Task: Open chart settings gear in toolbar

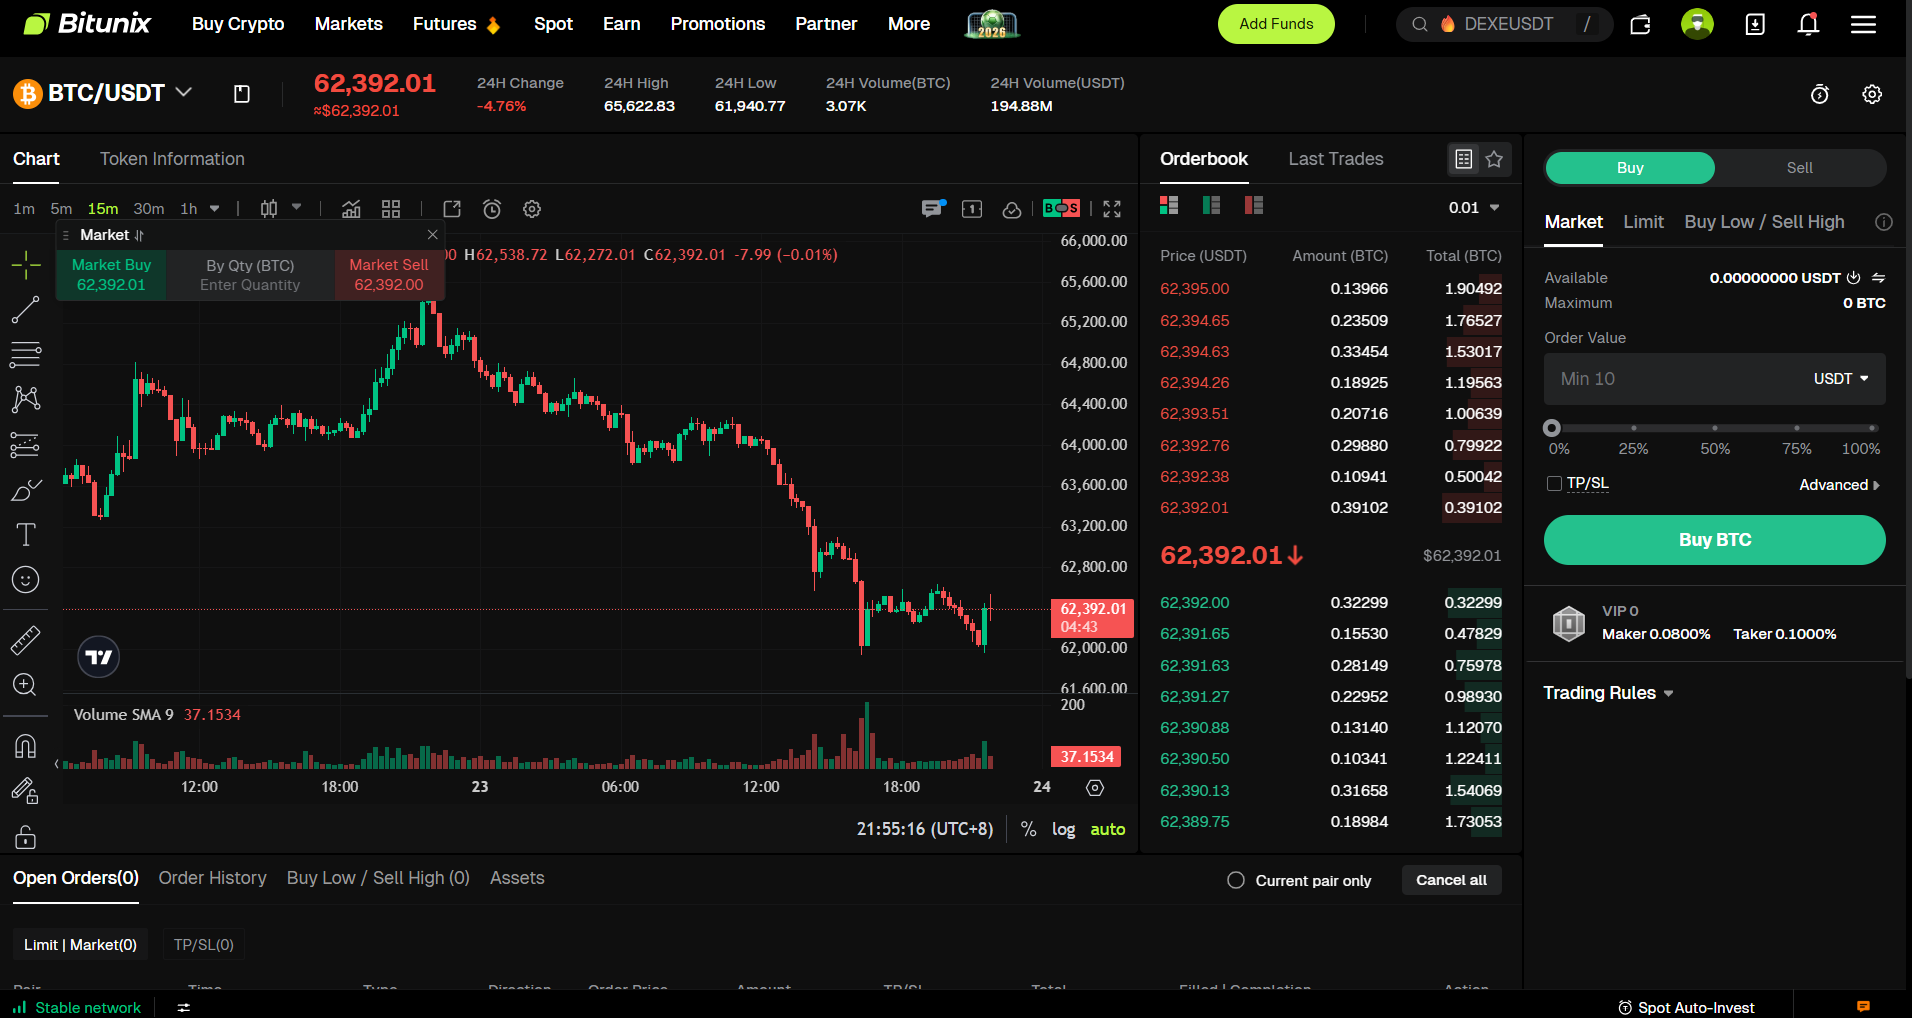Action: [532, 209]
